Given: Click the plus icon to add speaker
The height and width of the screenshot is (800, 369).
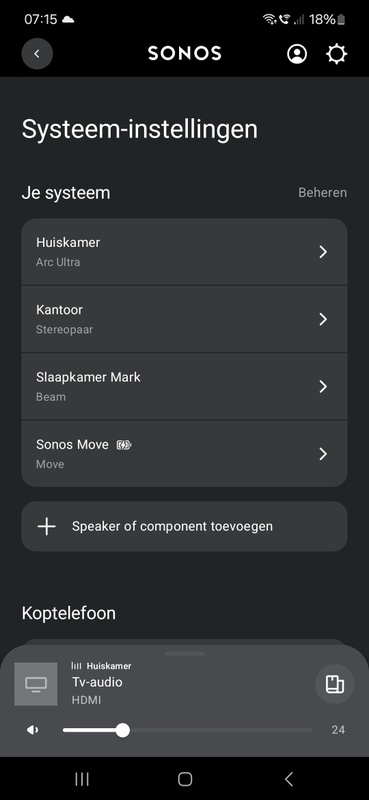Looking at the screenshot, I should [46, 526].
